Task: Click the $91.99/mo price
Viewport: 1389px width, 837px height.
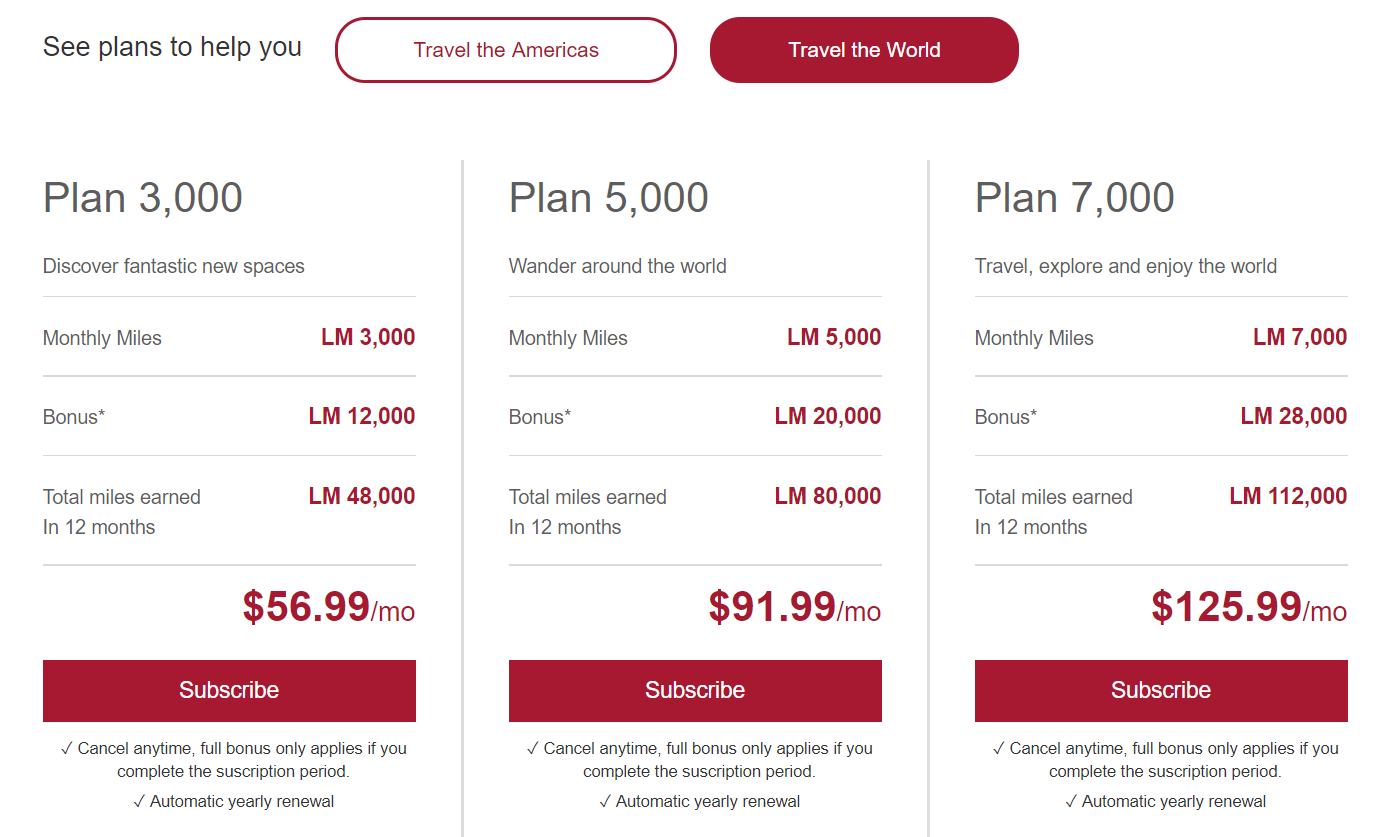Action: pyautogui.click(x=794, y=607)
